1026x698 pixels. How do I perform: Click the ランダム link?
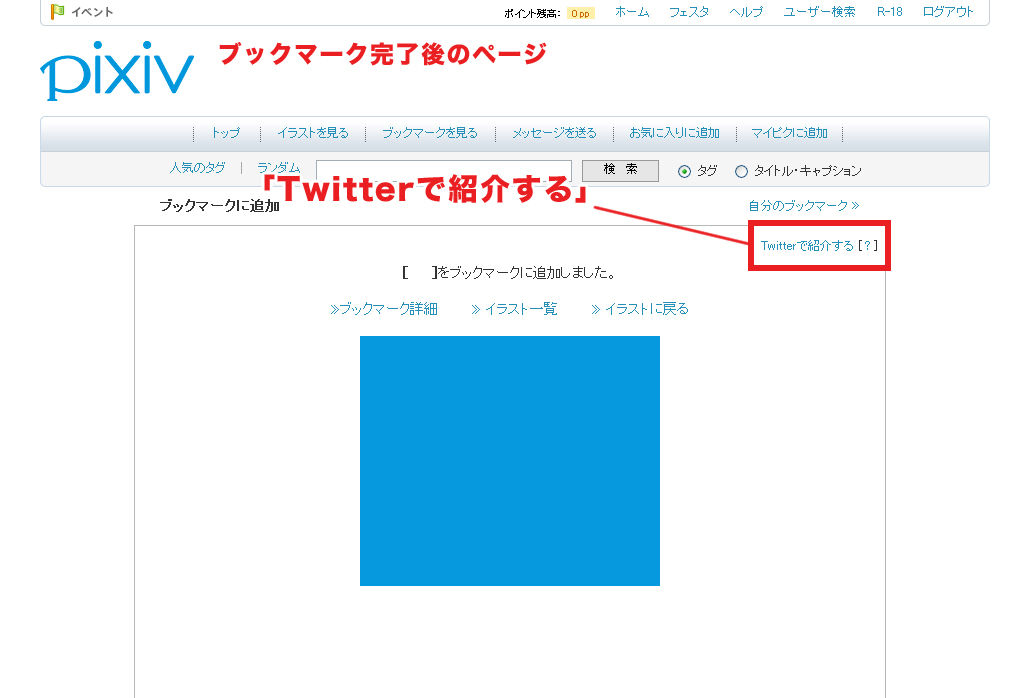pyautogui.click(x=279, y=167)
